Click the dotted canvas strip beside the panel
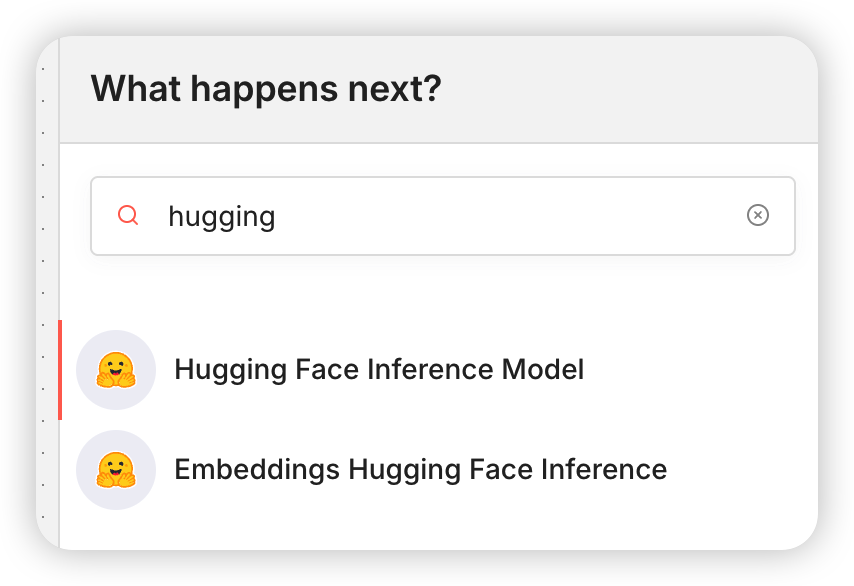Viewport: 854px width, 586px height. tap(47, 300)
